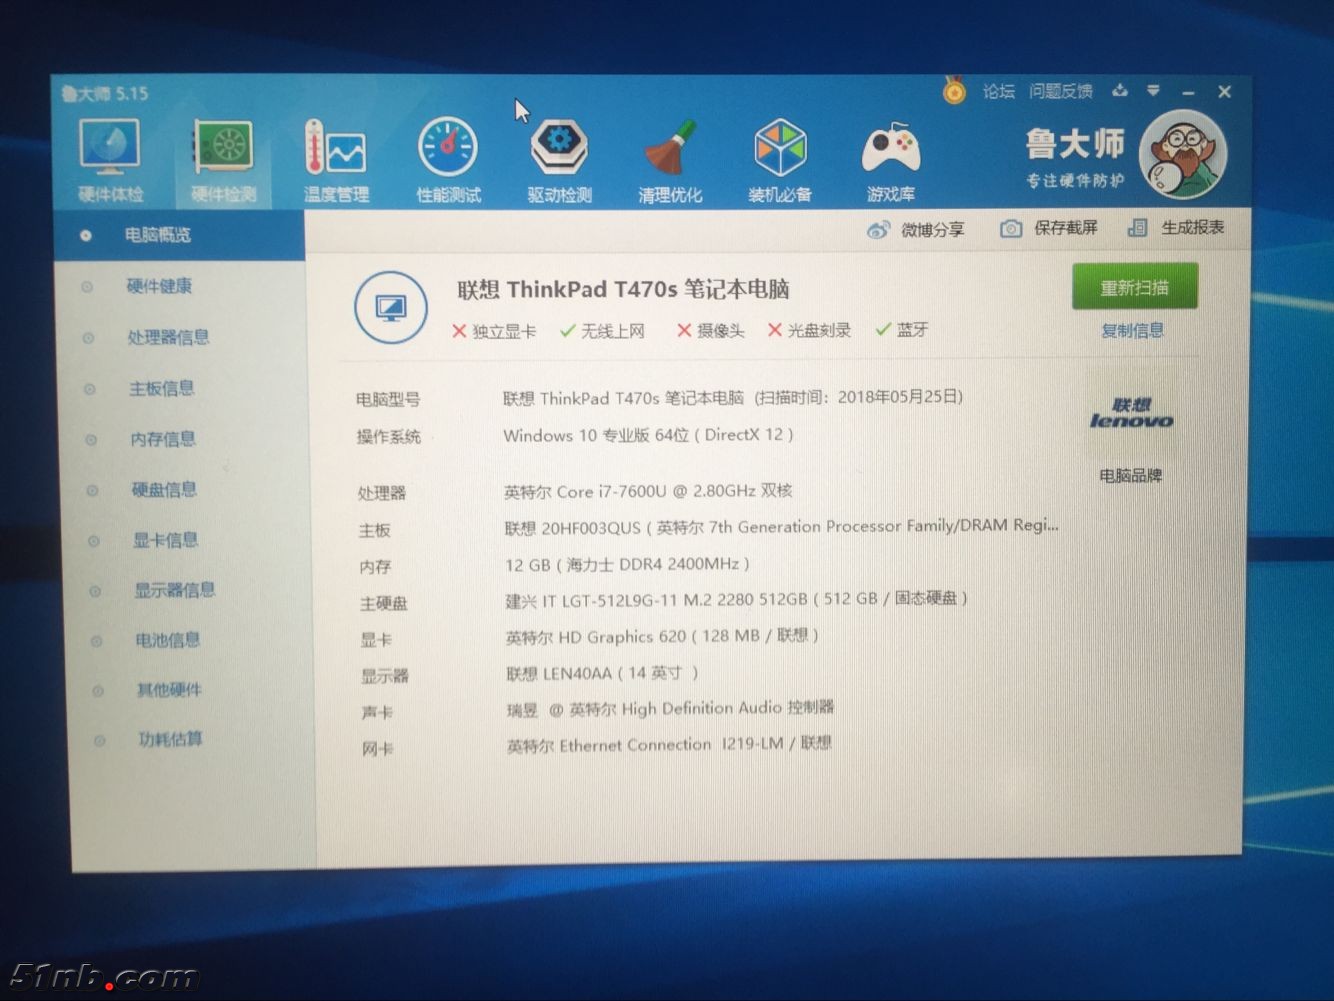Go to 硬盘信息 disk info
The width and height of the screenshot is (1334, 1001).
pyautogui.click(x=163, y=490)
